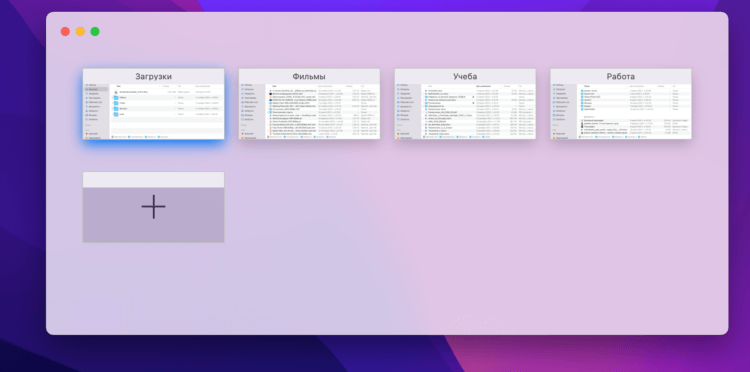Click the plus icon to add a new tab
Viewport: 750px width, 372px height.
pos(153,207)
